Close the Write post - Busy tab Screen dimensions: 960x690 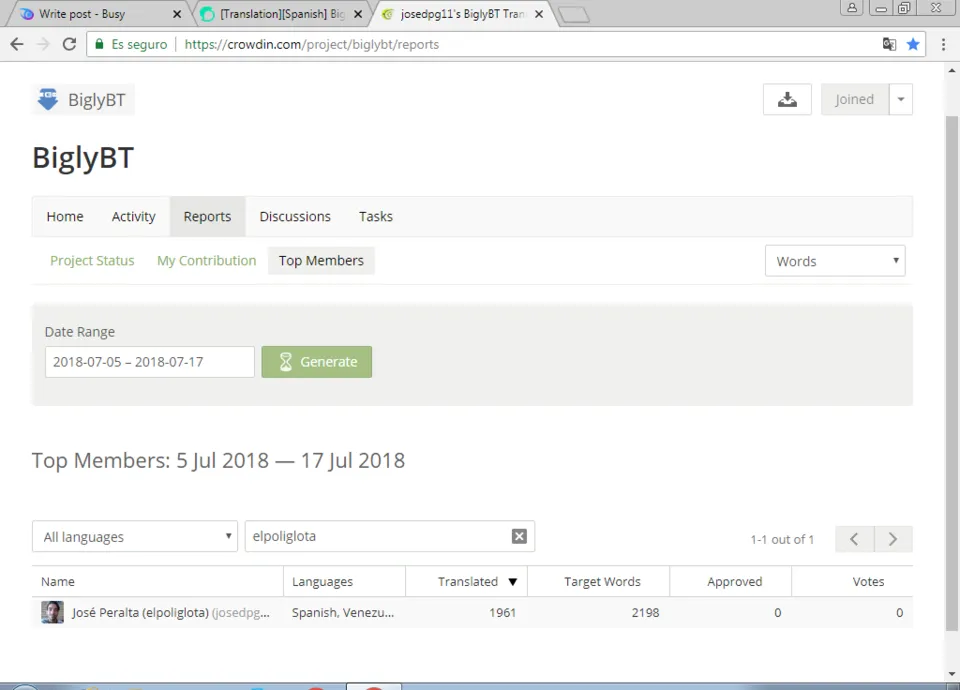(177, 14)
